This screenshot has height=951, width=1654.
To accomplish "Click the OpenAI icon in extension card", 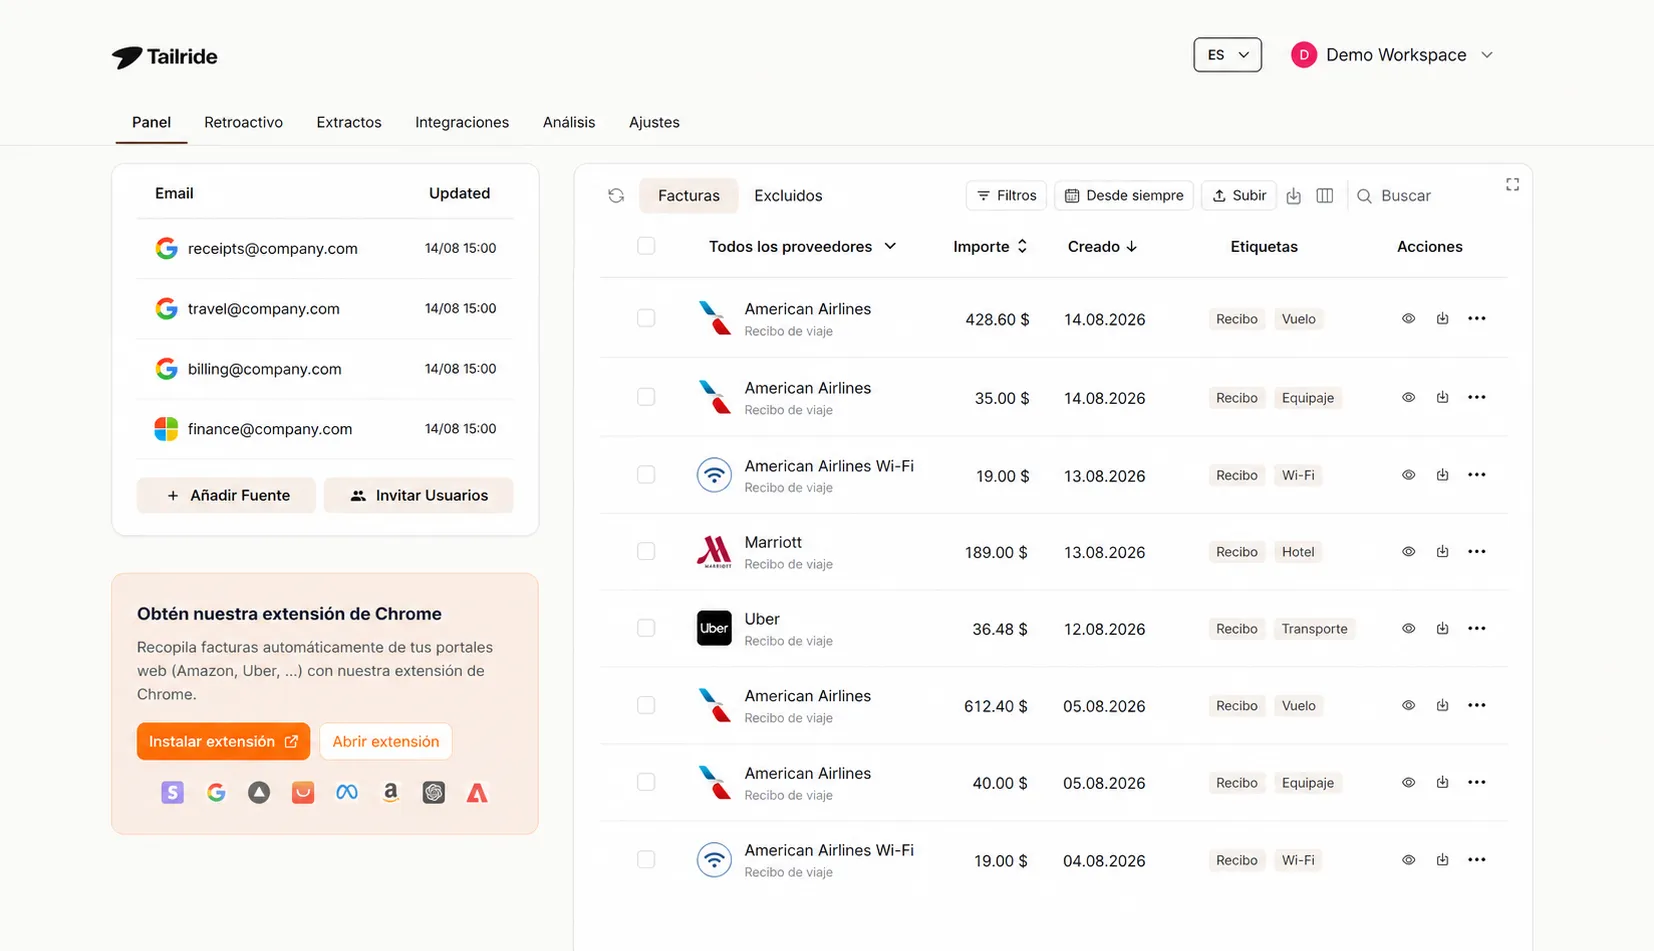I will [x=434, y=793].
